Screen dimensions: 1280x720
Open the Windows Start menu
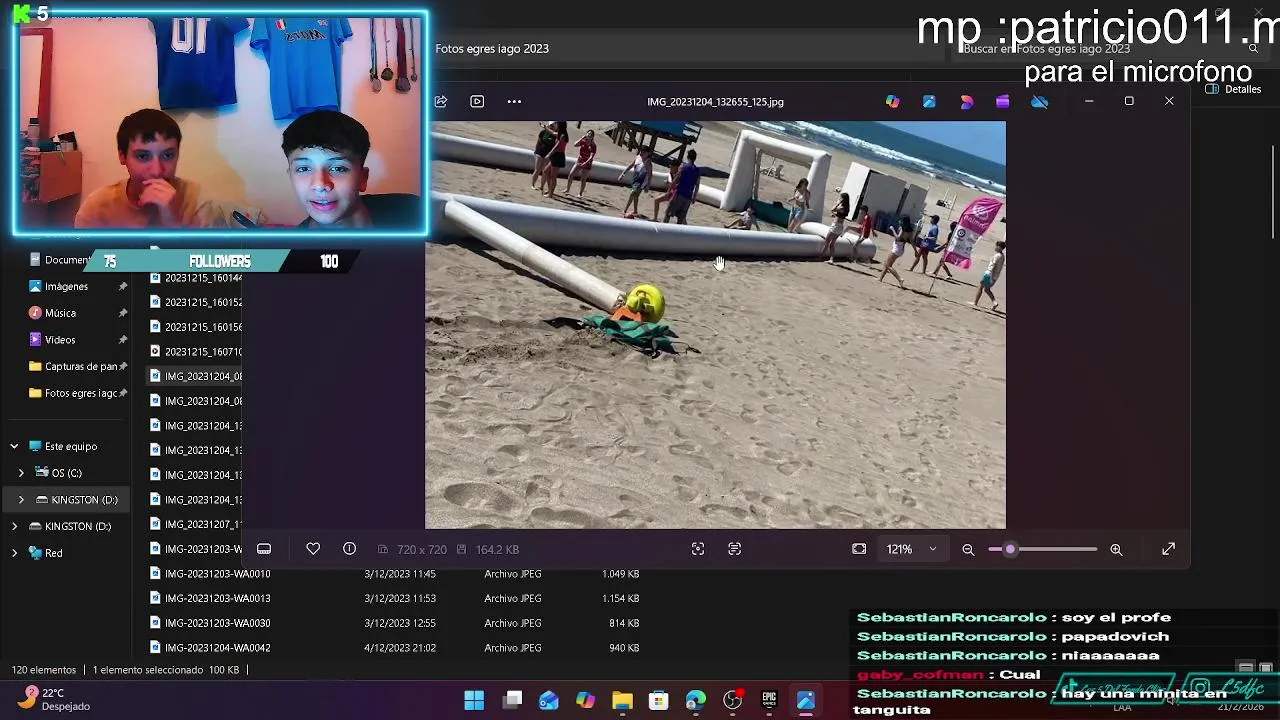click(474, 700)
